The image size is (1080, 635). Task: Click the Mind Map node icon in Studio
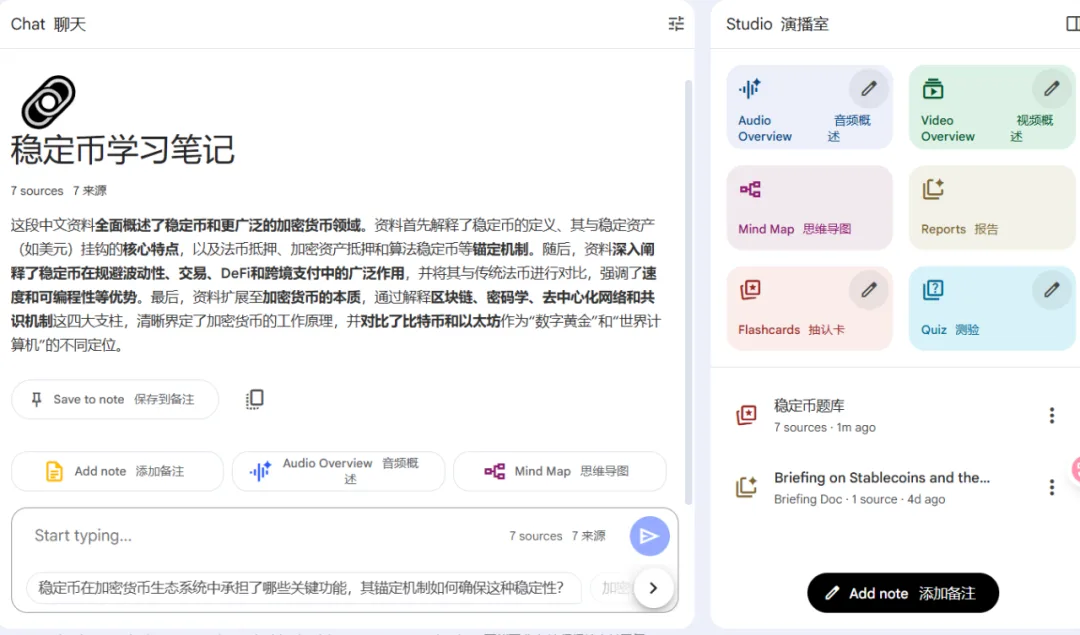tap(749, 189)
